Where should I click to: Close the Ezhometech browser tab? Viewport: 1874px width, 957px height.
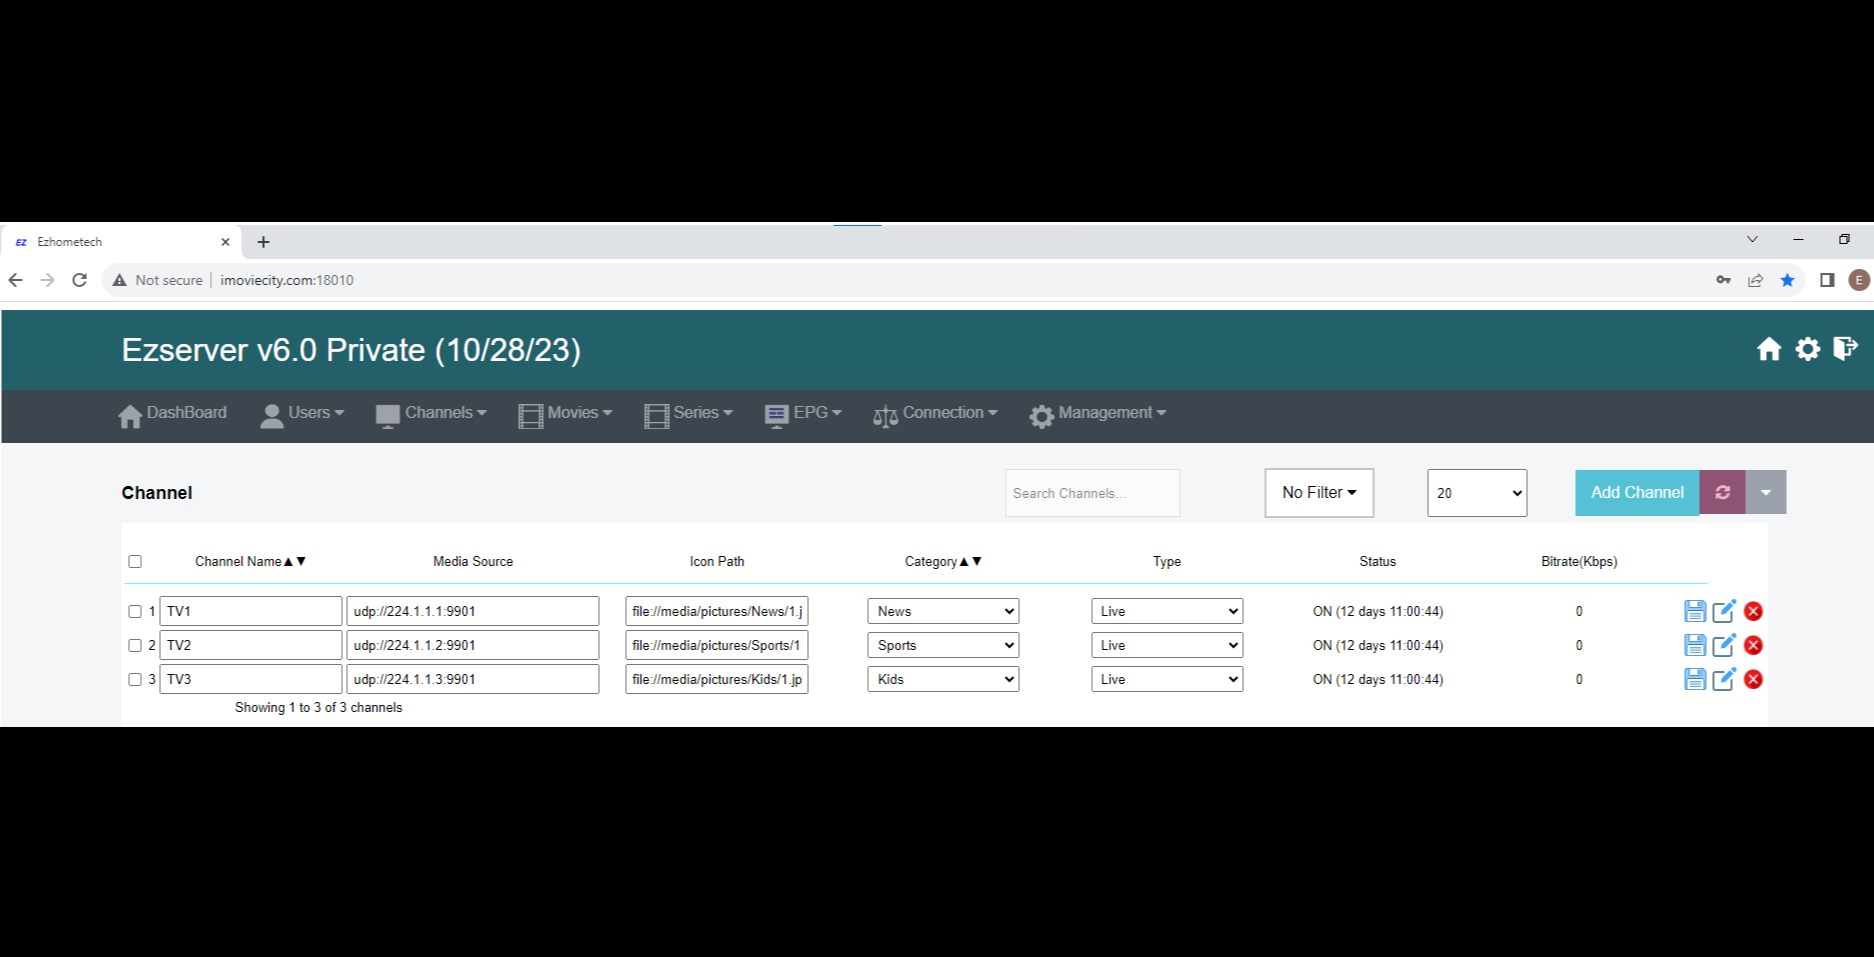pyautogui.click(x=225, y=242)
